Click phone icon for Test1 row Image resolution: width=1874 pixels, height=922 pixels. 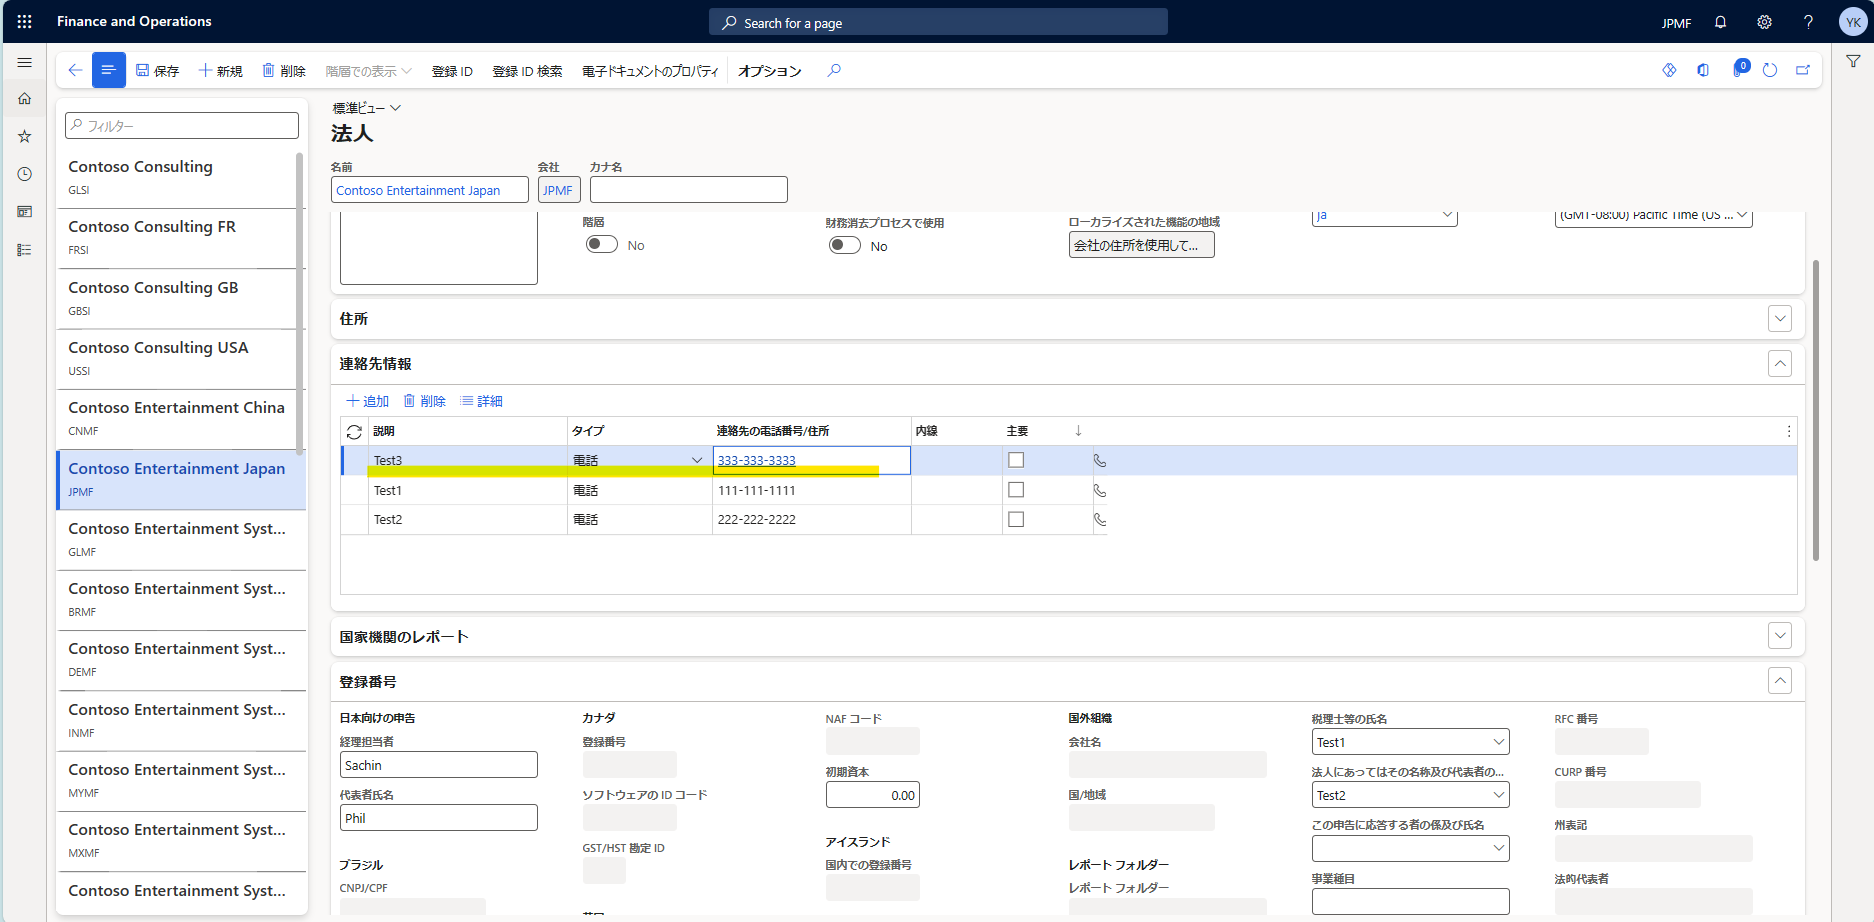(1100, 491)
